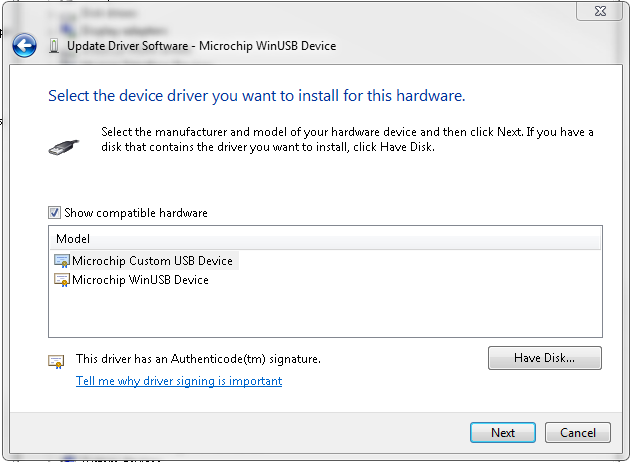Select Microchip WinUSB Device model

140,280
